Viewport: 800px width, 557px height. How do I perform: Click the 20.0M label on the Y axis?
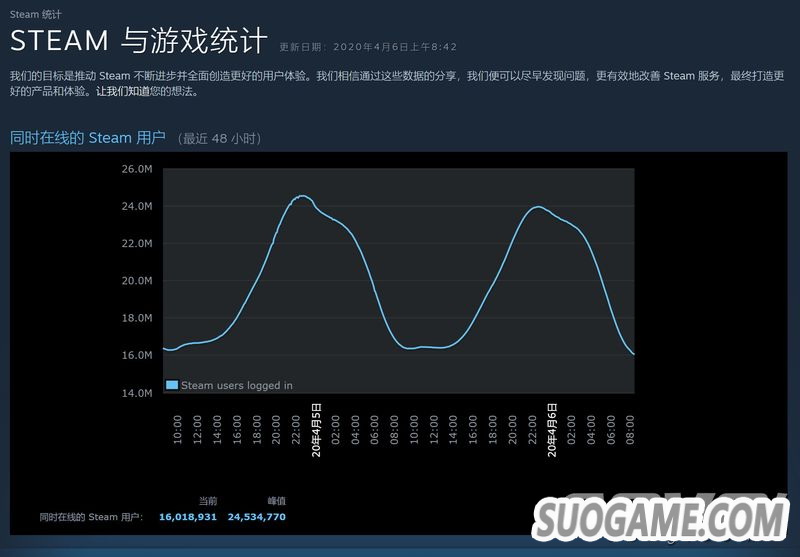(x=136, y=281)
